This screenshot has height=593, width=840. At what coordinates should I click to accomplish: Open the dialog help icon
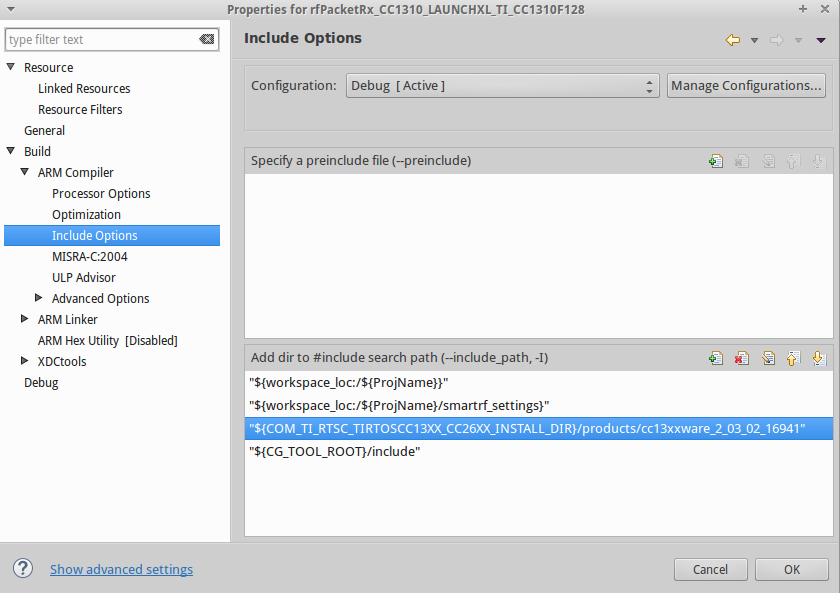point(22,569)
